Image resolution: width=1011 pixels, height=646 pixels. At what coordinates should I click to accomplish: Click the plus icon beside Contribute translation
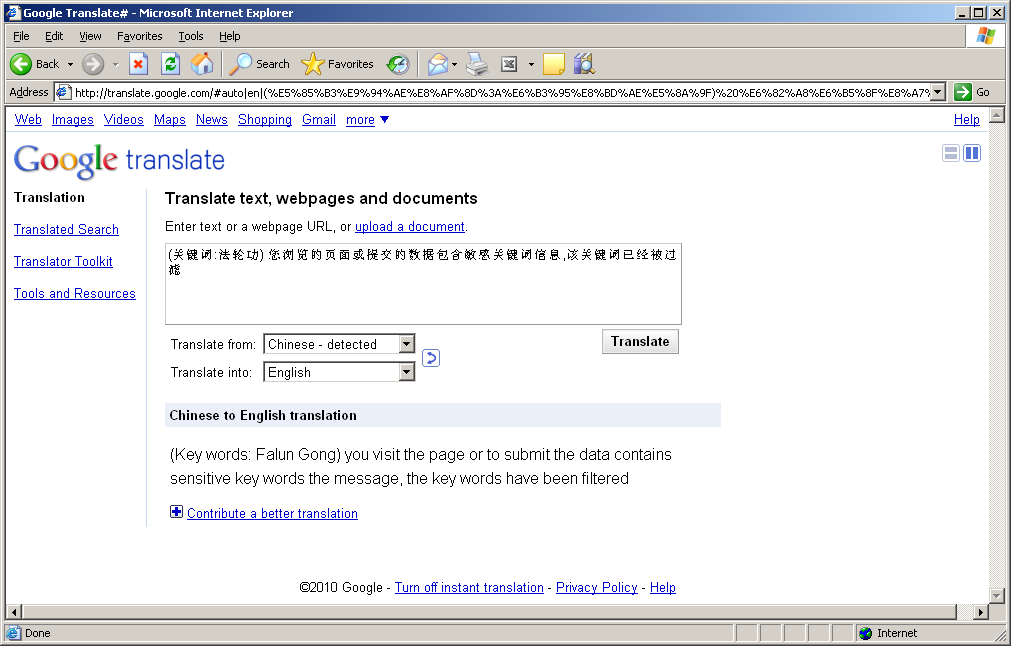176,512
